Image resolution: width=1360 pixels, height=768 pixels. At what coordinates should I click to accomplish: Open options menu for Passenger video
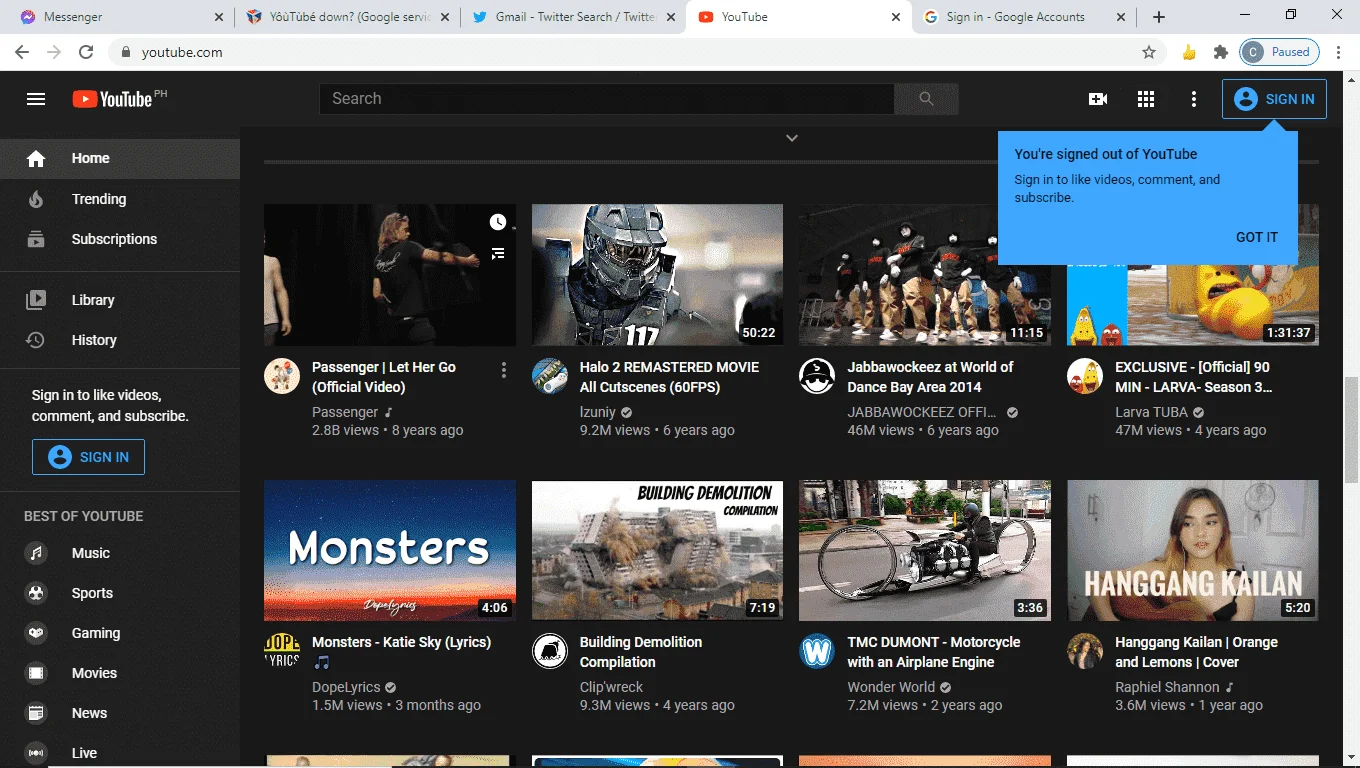pyautogui.click(x=504, y=371)
